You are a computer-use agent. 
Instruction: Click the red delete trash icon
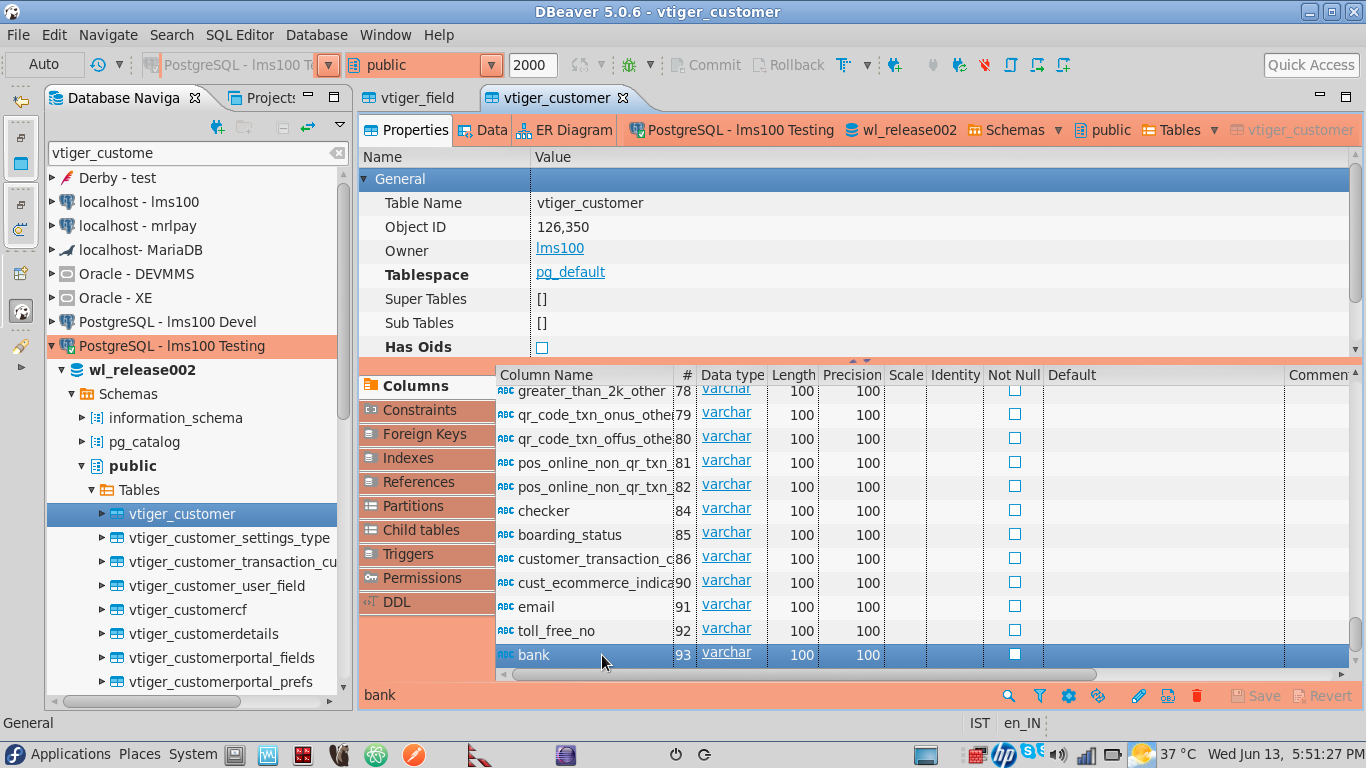click(1197, 696)
